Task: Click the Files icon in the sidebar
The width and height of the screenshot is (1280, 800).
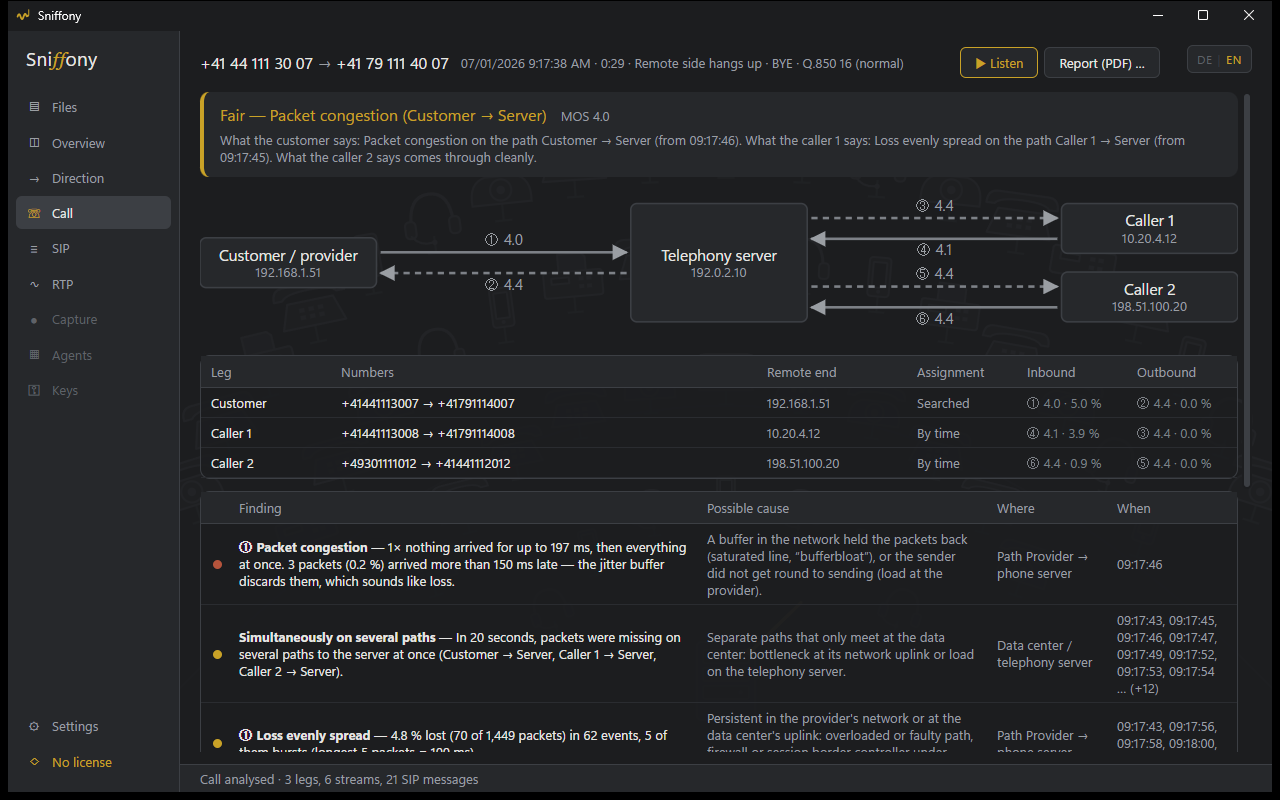Action: click(x=35, y=107)
